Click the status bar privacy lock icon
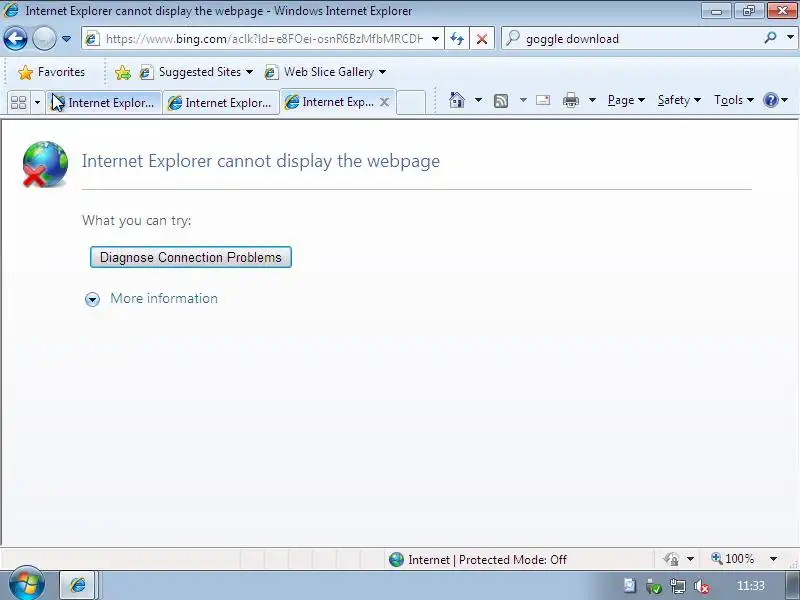The width and height of the screenshot is (800, 600). click(671, 559)
